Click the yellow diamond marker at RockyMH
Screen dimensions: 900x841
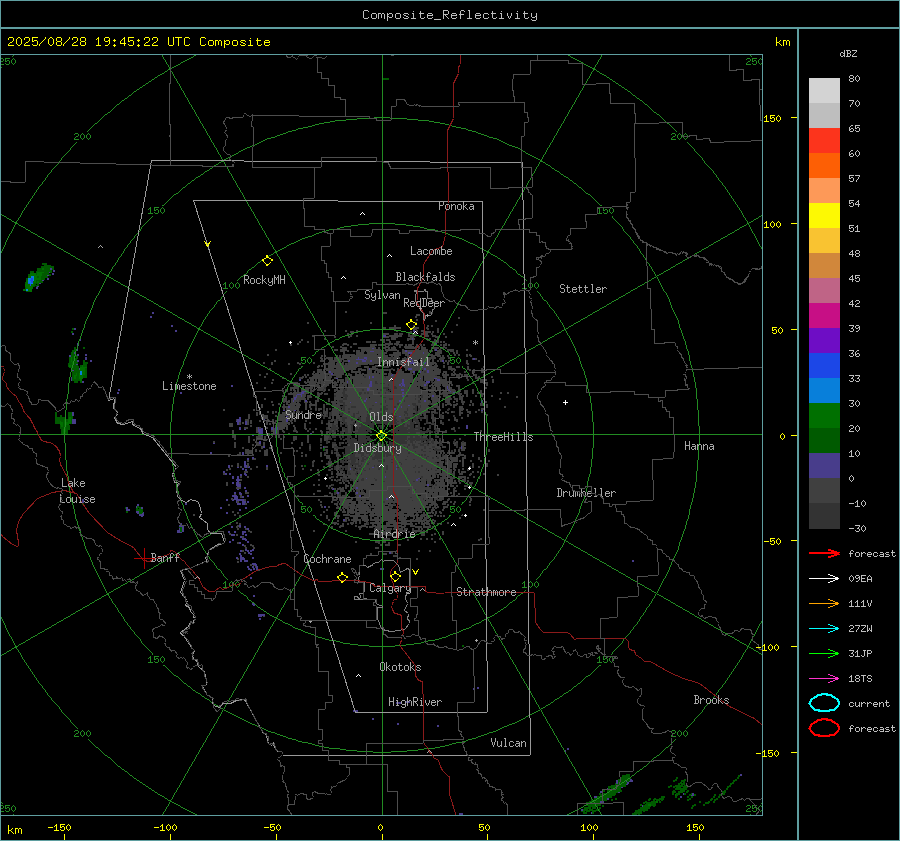point(267,261)
